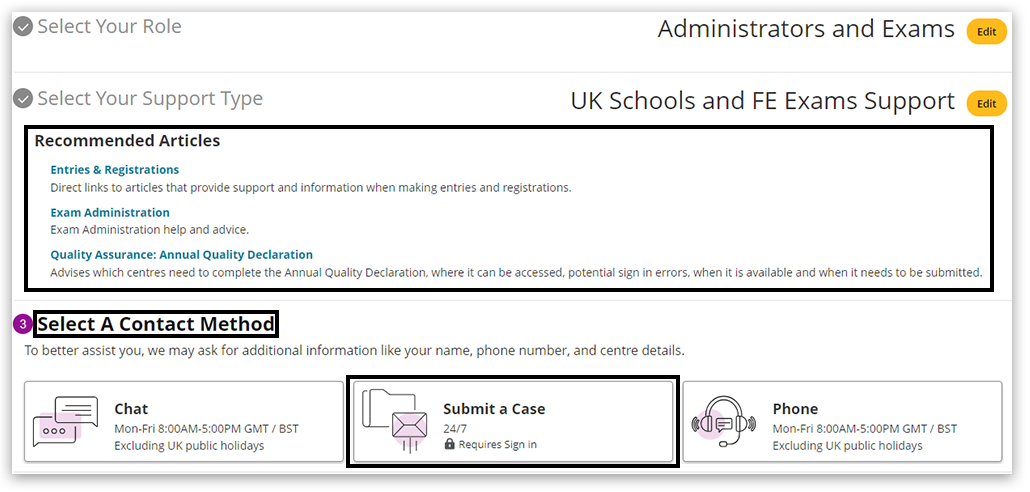Choose the Phone contact method title
The height and width of the screenshot is (492, 1030).
click(795, 409)
